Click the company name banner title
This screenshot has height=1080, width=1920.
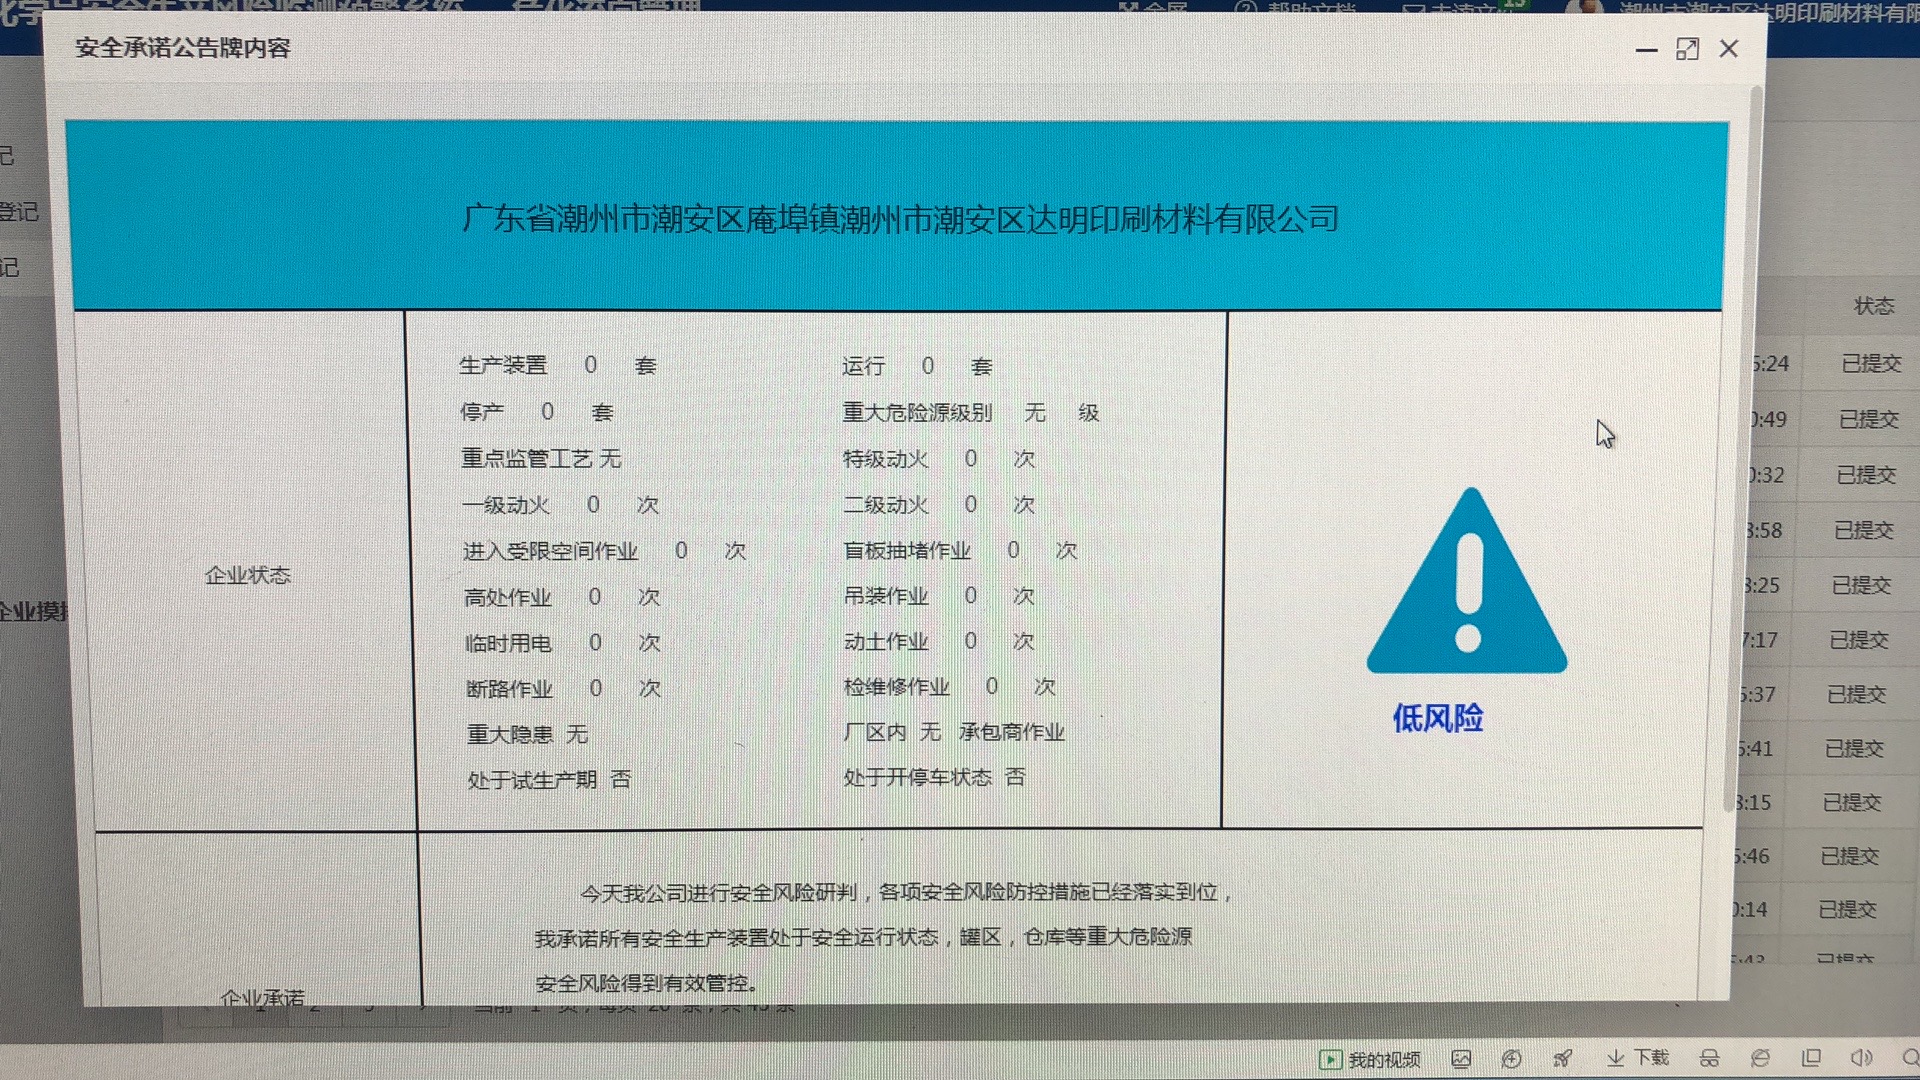tap(900, 219)
